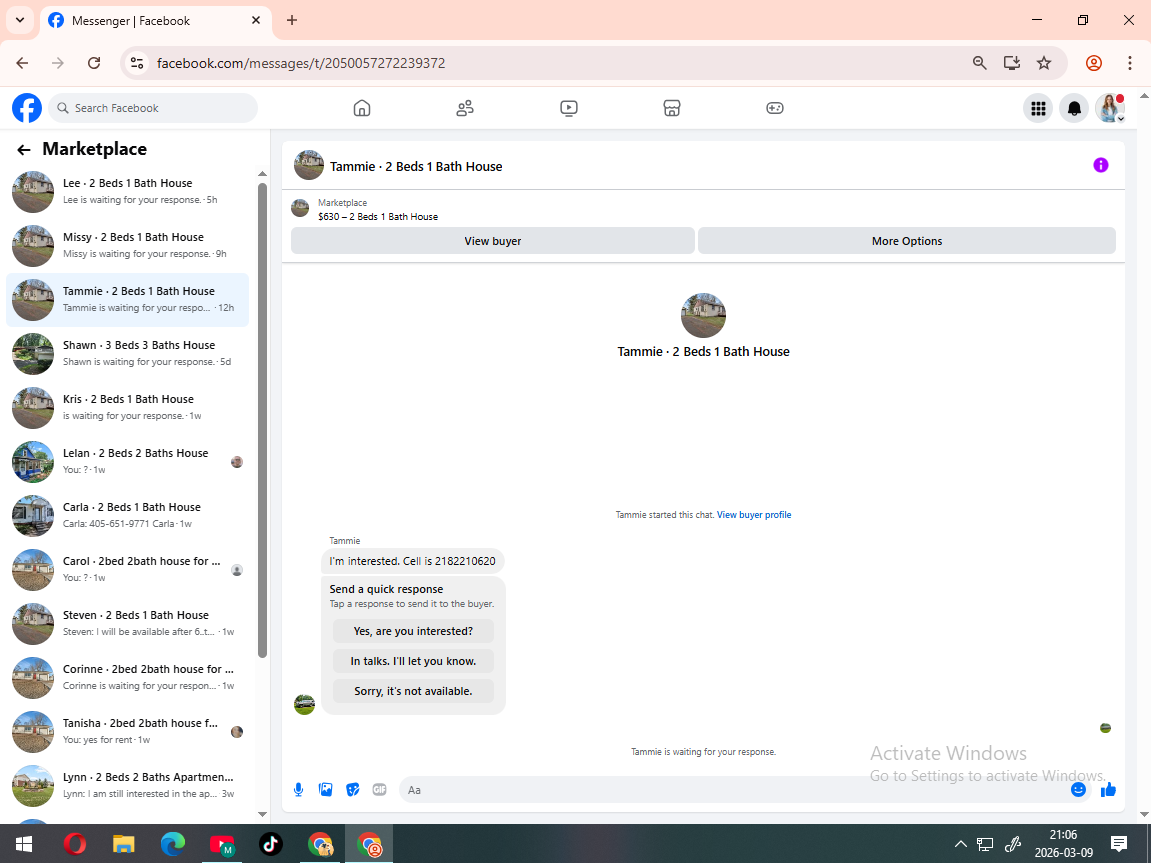Reload the page
Screen dimensions: 1151x863
pyautogui.click(x=94, y=63)
